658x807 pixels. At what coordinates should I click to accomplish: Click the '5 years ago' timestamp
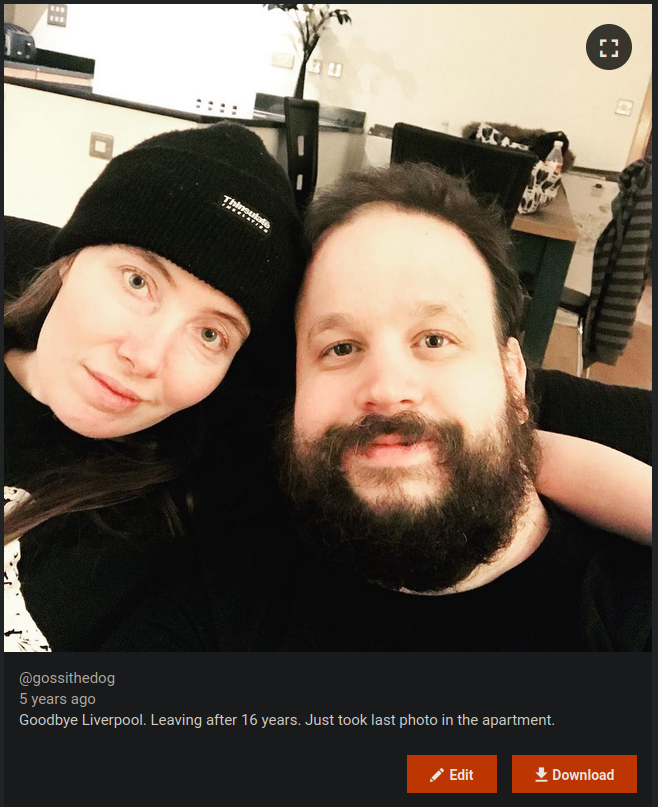(x=57, y=699)
